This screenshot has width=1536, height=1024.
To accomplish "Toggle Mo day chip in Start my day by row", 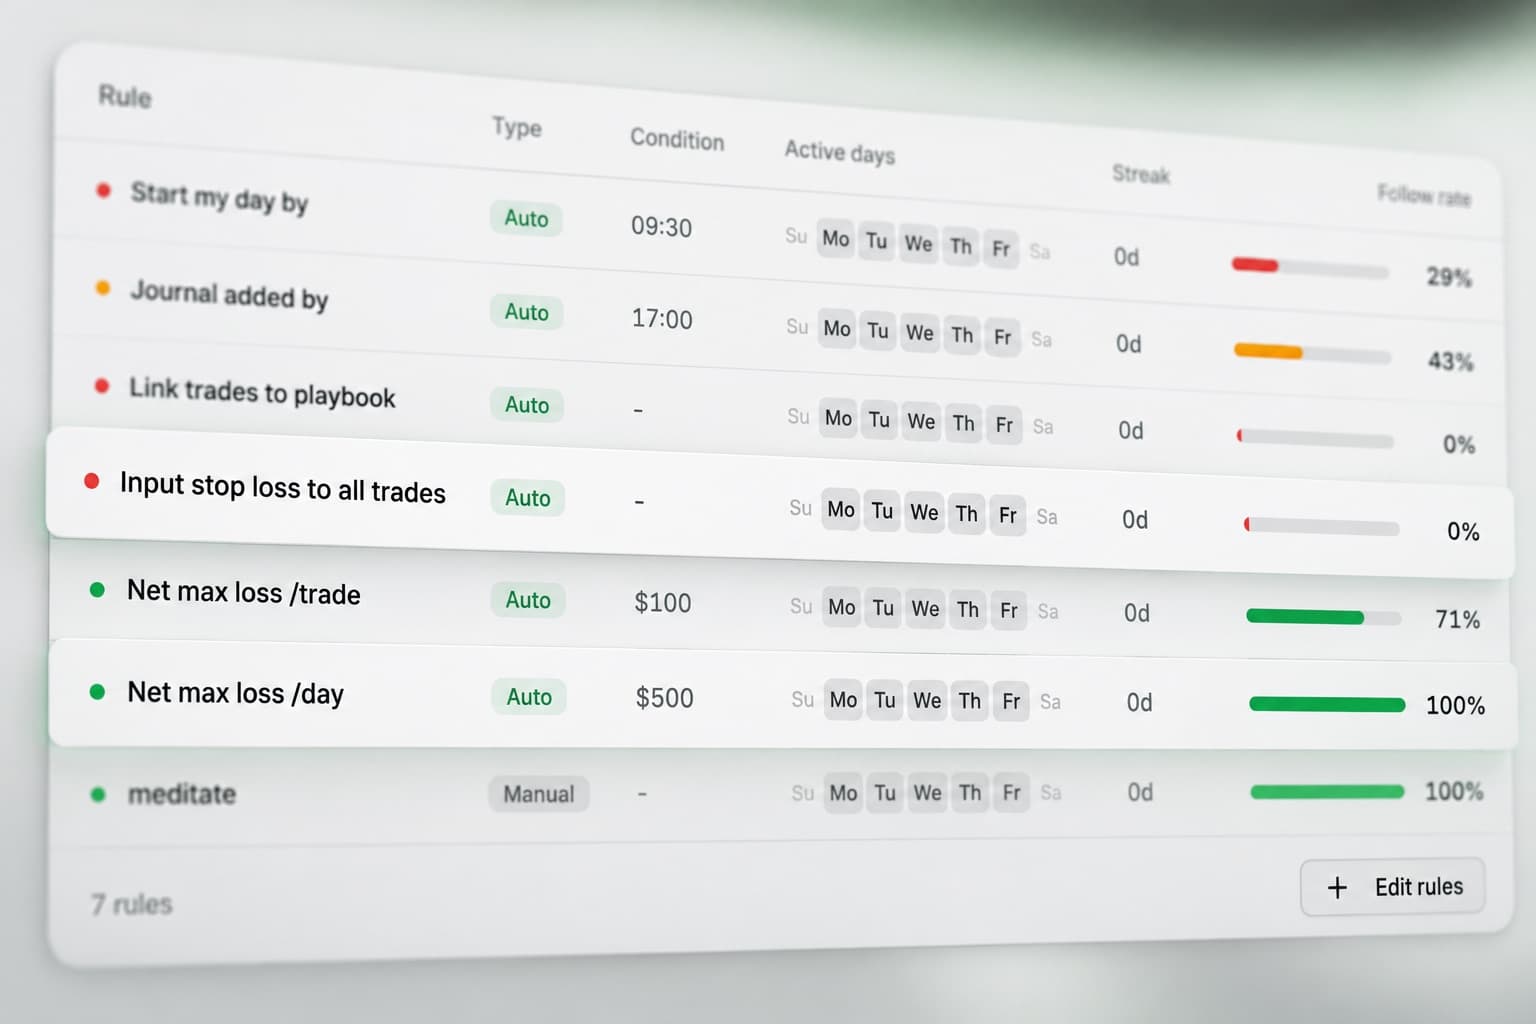I will pyautogui.click(x=835, y=239).
